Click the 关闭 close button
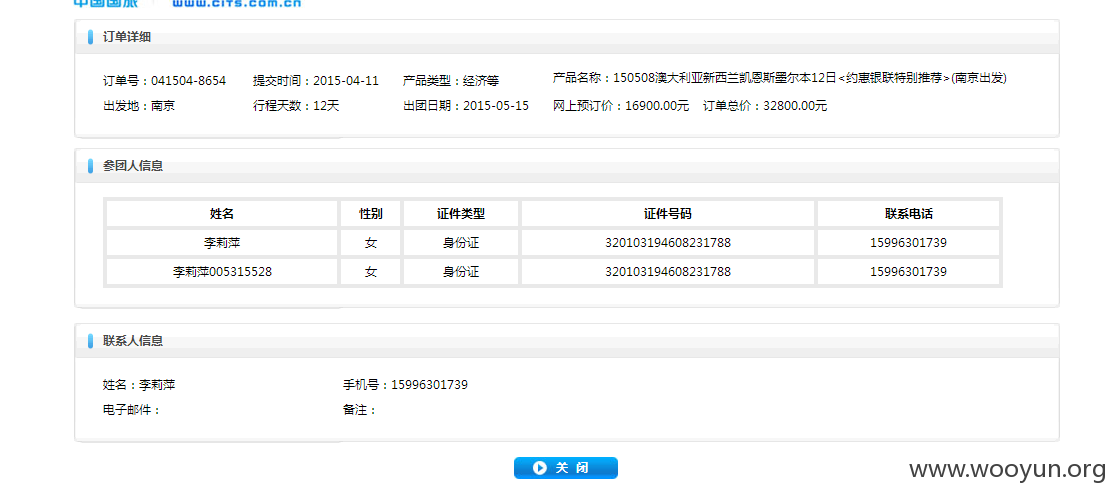 point(565,467)
